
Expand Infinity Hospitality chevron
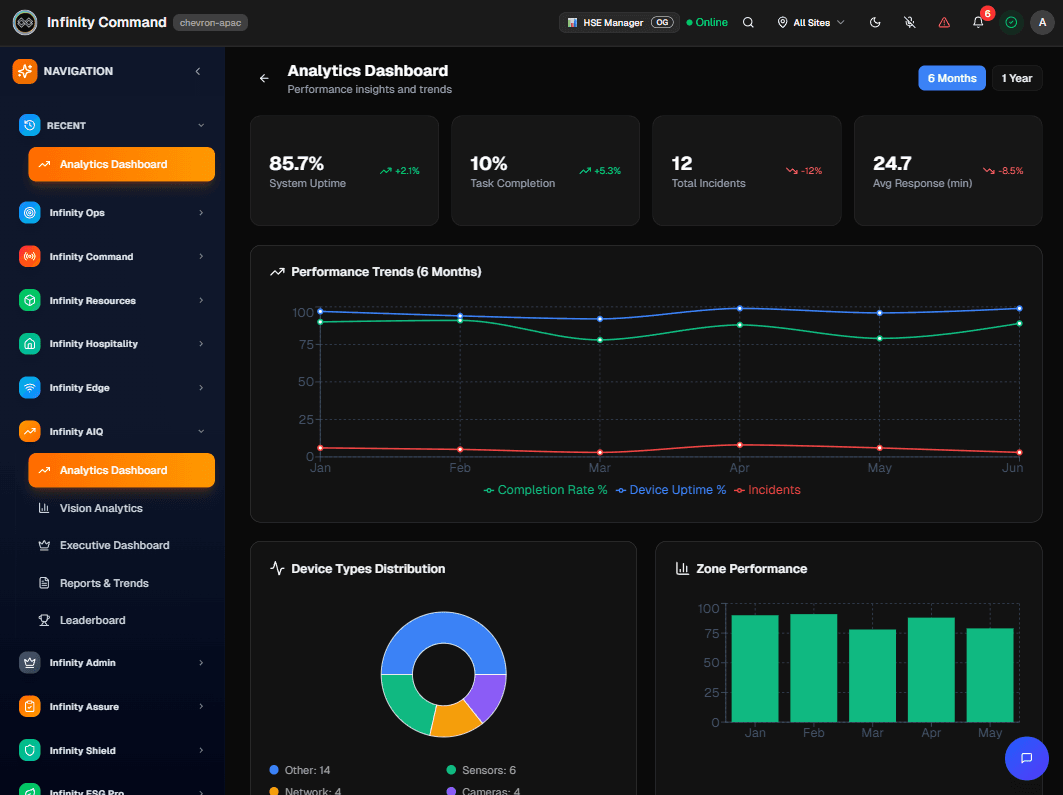(x=201, y=344)
